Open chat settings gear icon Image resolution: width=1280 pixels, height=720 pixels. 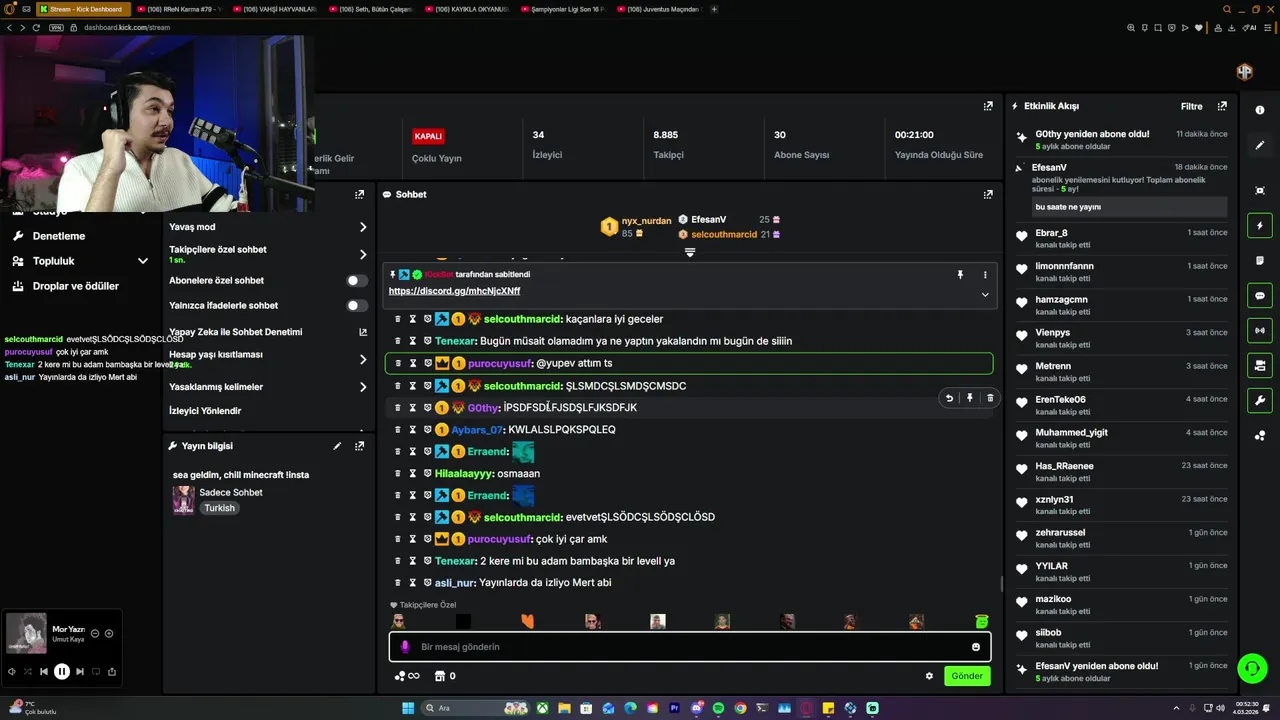click(x=929, y=676)
